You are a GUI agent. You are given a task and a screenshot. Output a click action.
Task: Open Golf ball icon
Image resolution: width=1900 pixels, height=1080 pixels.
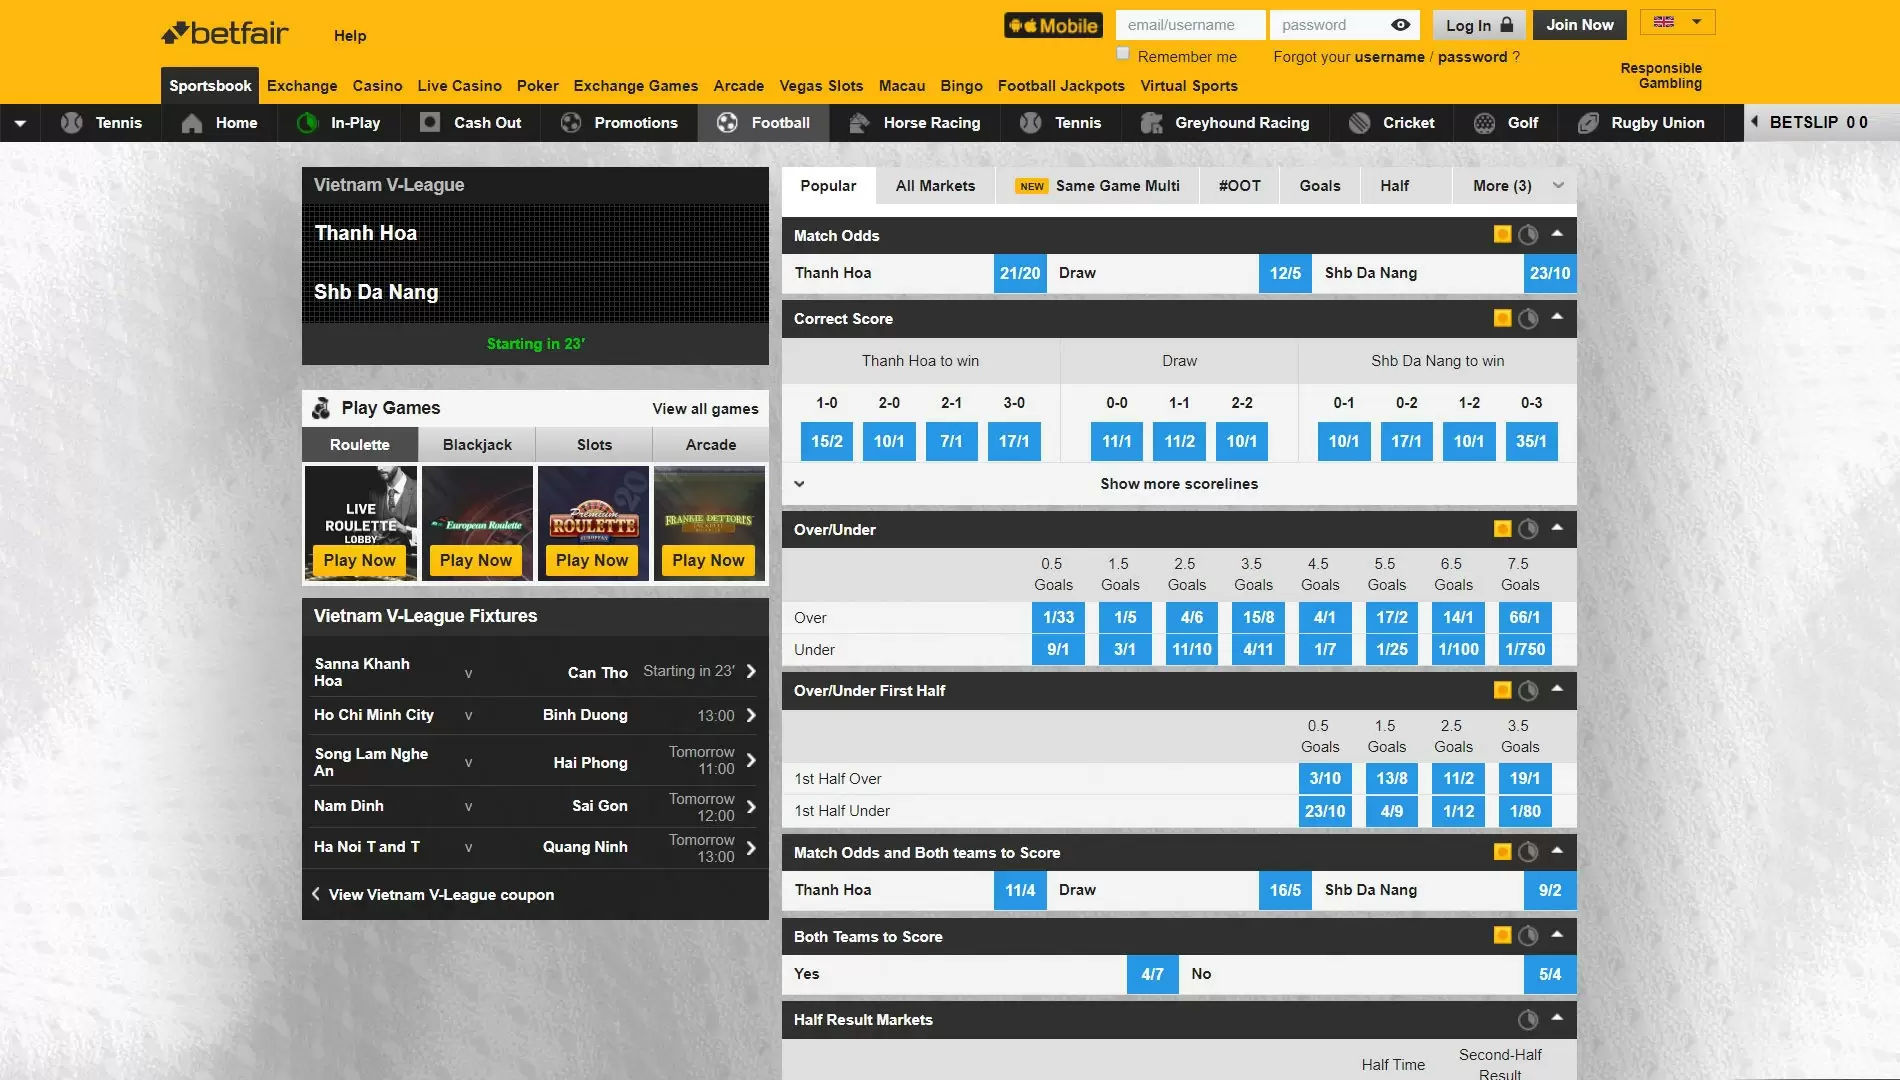[x=1484, y=123]
